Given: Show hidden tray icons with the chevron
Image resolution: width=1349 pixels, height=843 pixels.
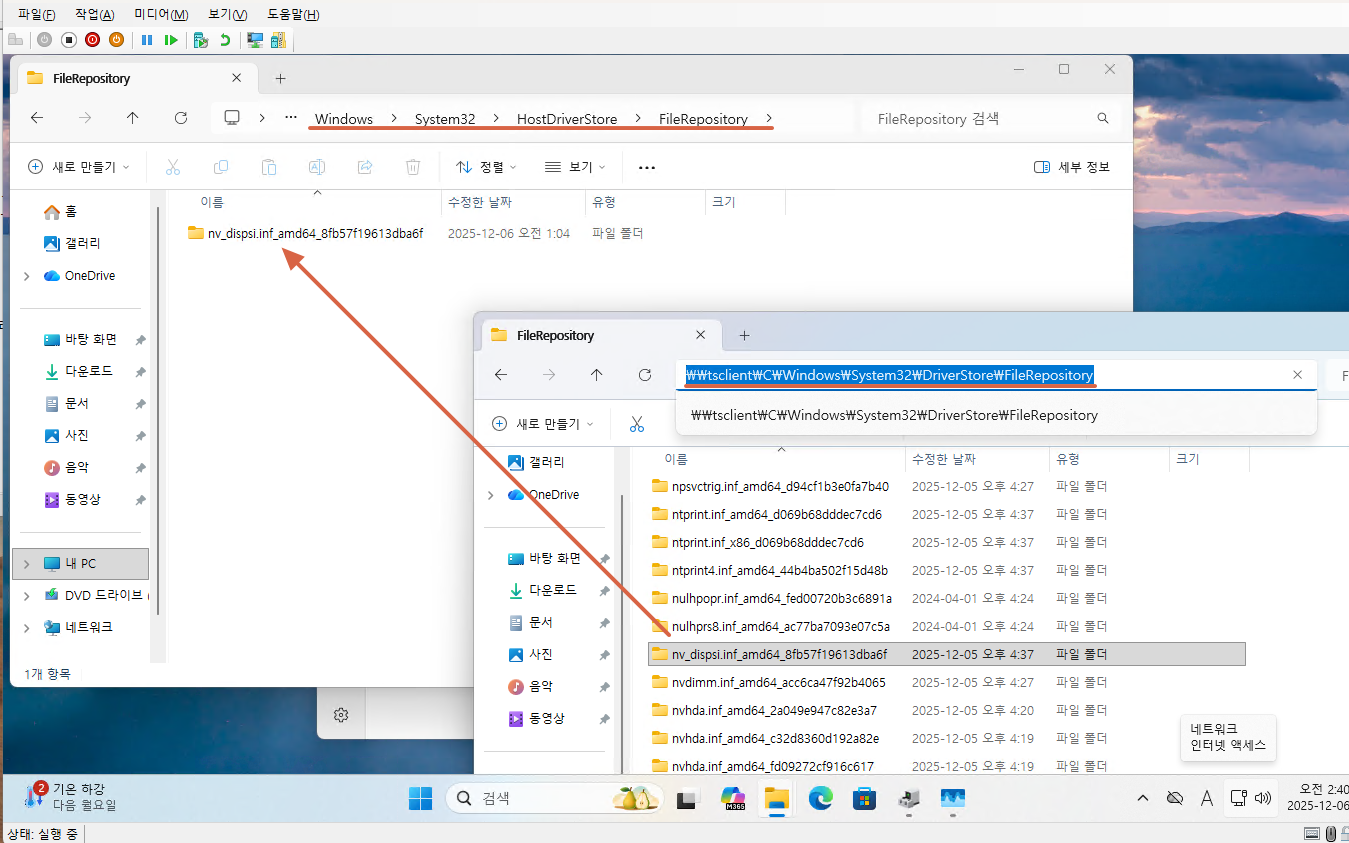Looking at the screenshot, I should tap(1143, 798).
